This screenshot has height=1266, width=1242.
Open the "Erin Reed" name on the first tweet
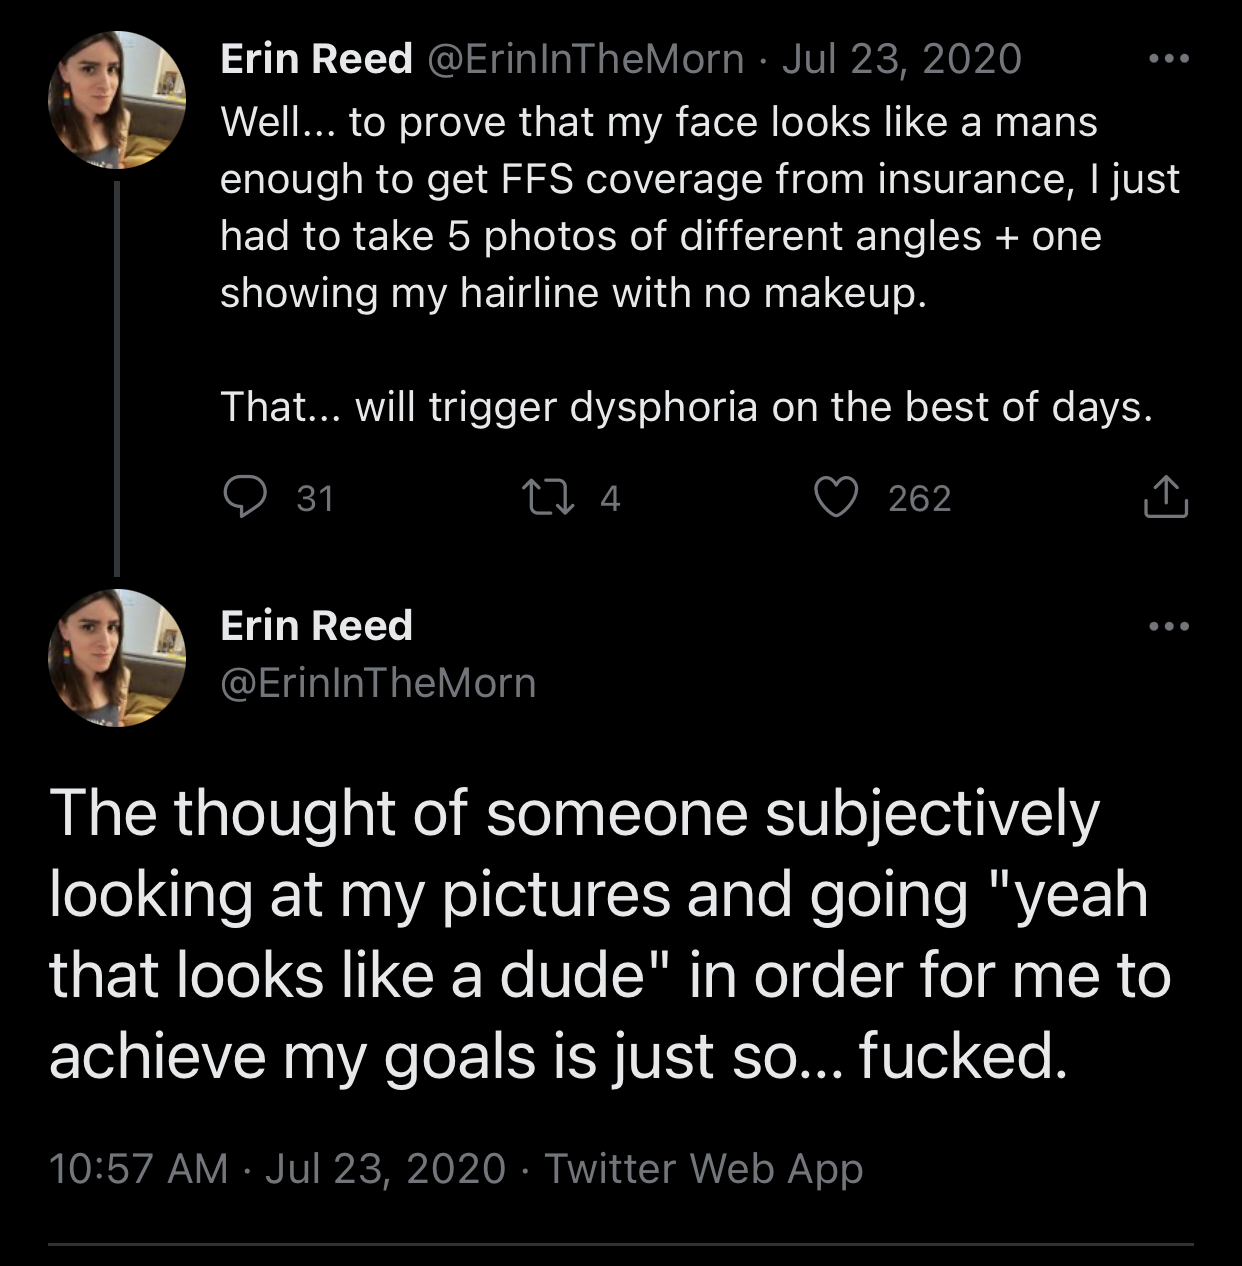[316, 59]
